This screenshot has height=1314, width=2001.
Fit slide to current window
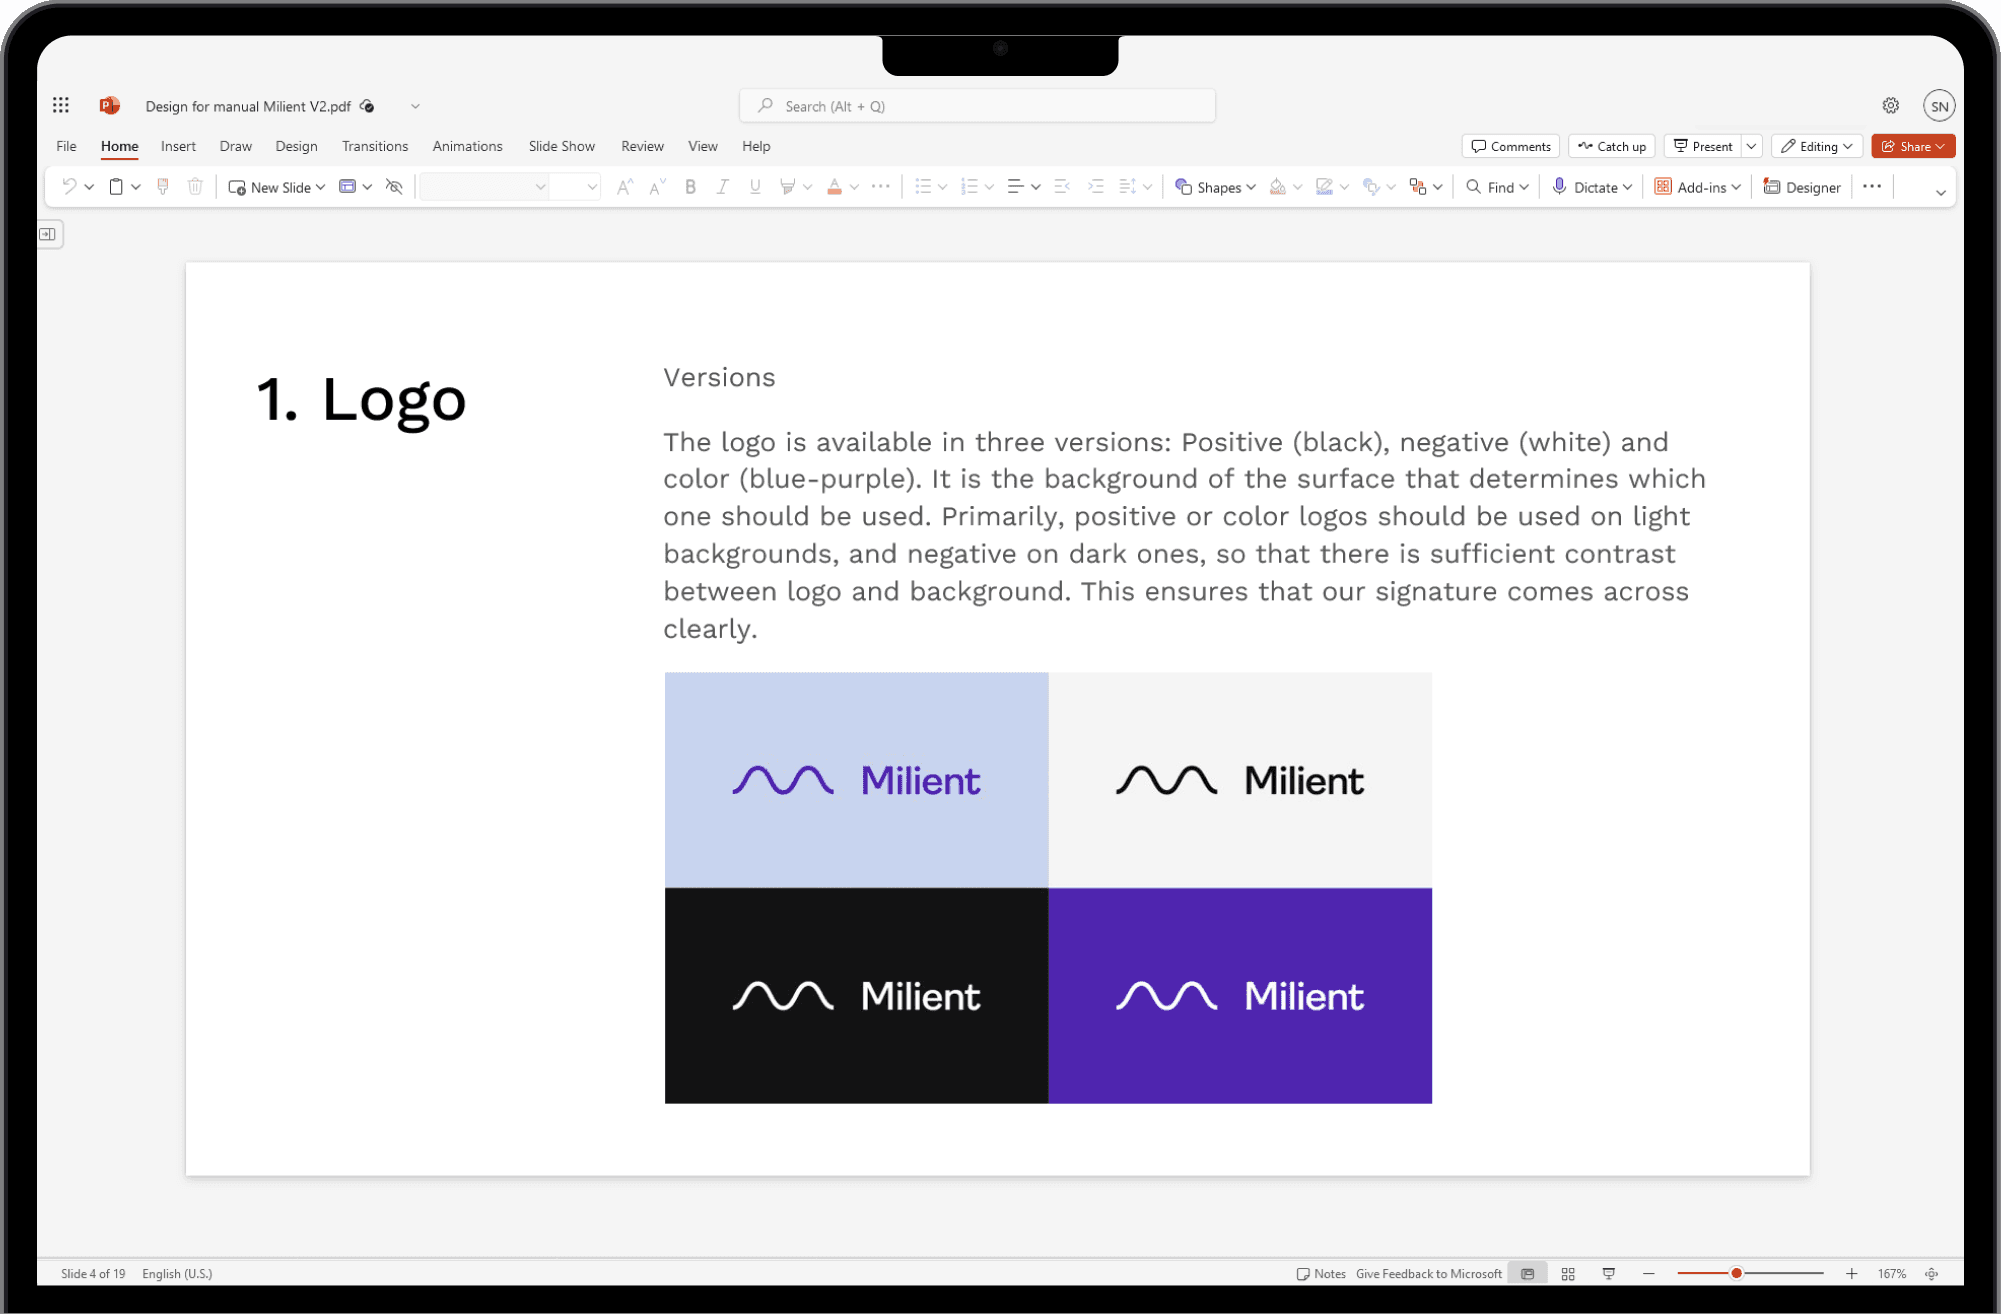[1932, 1273]
